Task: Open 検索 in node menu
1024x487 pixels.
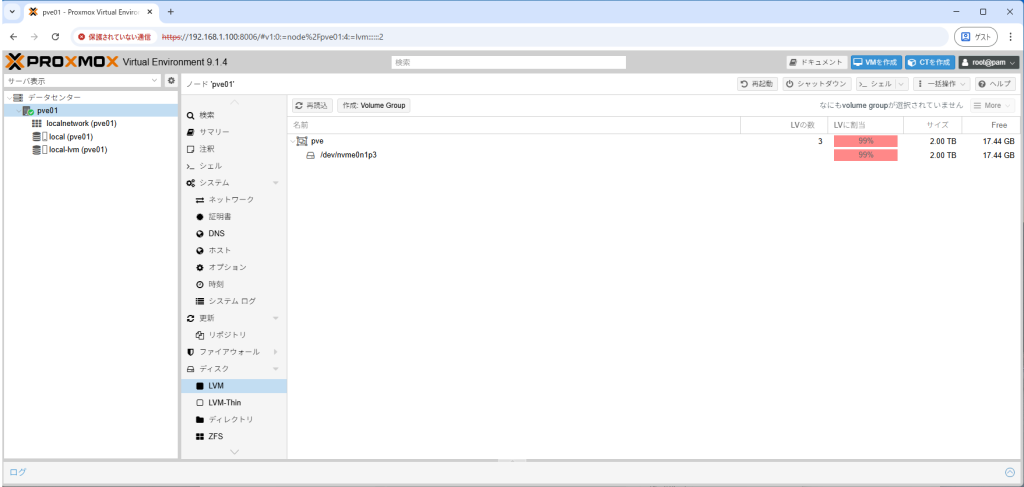Action: coord(234,115)
